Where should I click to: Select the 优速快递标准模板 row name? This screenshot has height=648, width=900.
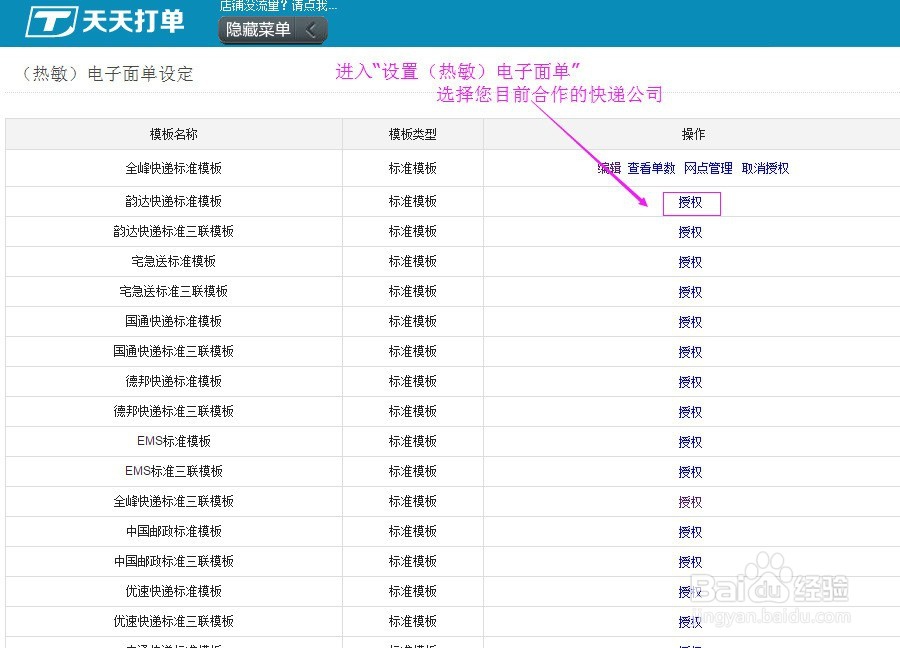[x=173, y=591]
